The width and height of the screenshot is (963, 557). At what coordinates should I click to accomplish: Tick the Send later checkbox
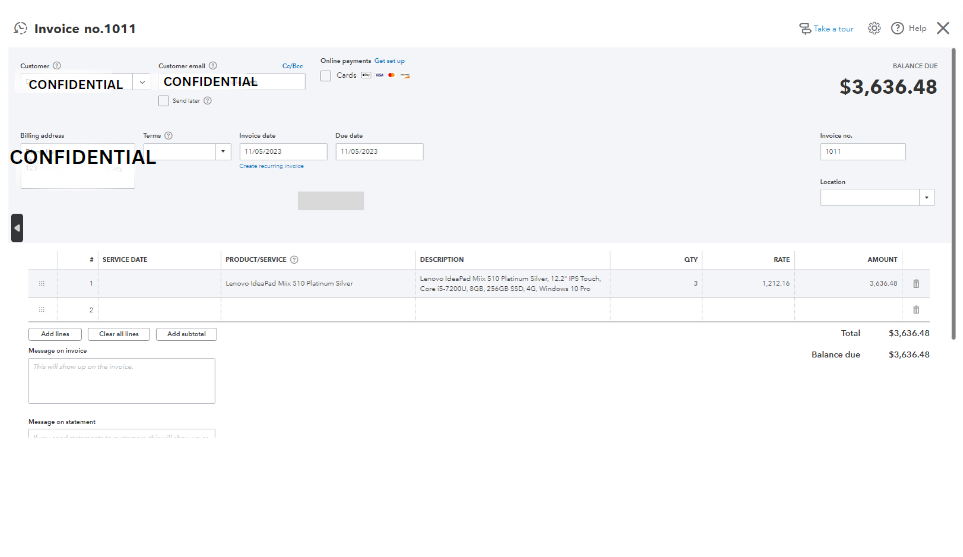pyautogui.click(x=163, y=101)
